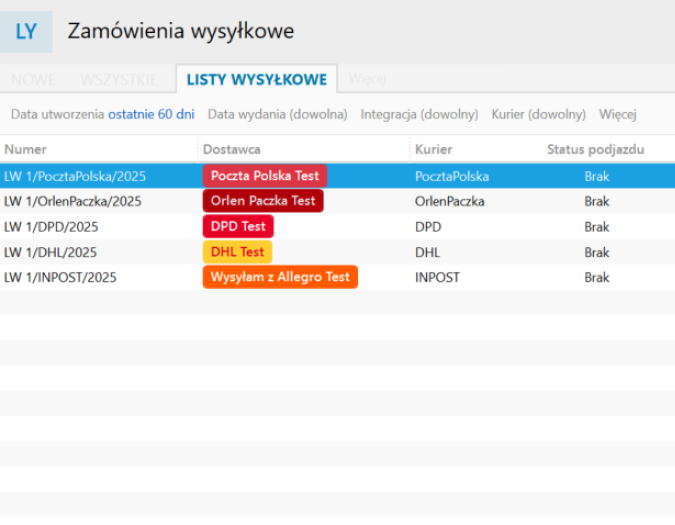Select row LW 1/DPD/2025
Image resolution: width=675 pixels, height=525 pixels.
(338, 227)
